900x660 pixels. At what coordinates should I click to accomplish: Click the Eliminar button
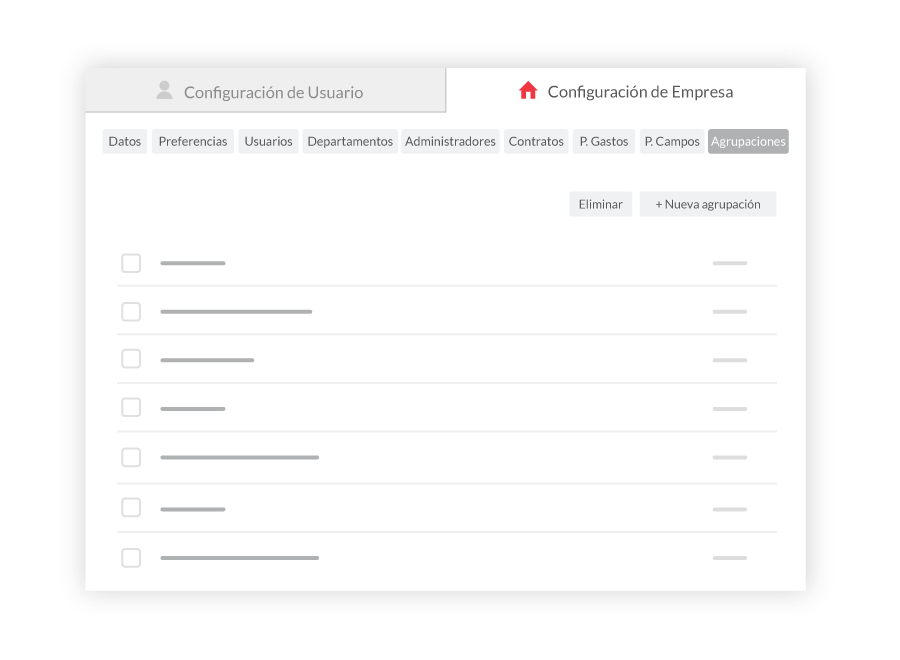pyautogui.click(x=600, y=204)
